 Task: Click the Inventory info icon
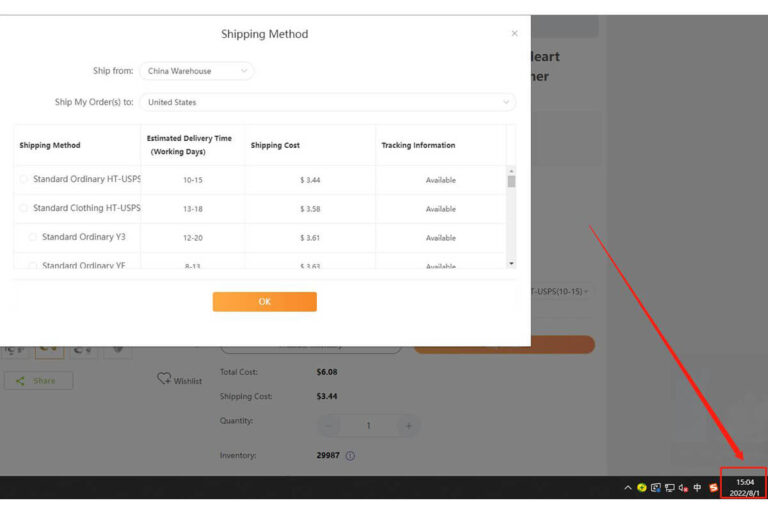(x=350, y=456)
